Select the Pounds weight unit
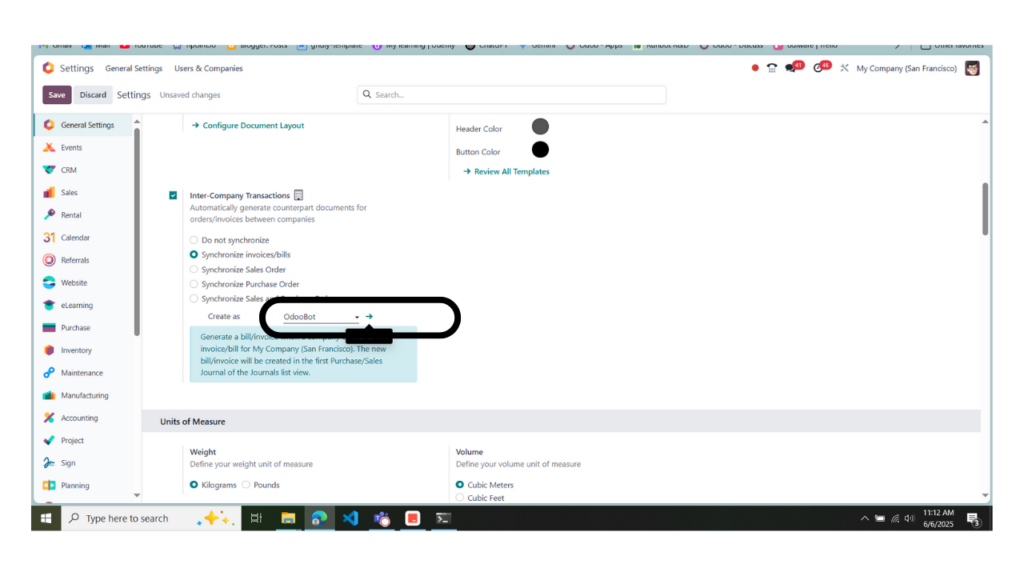The image size is (1024, 576). click(246, 485)
